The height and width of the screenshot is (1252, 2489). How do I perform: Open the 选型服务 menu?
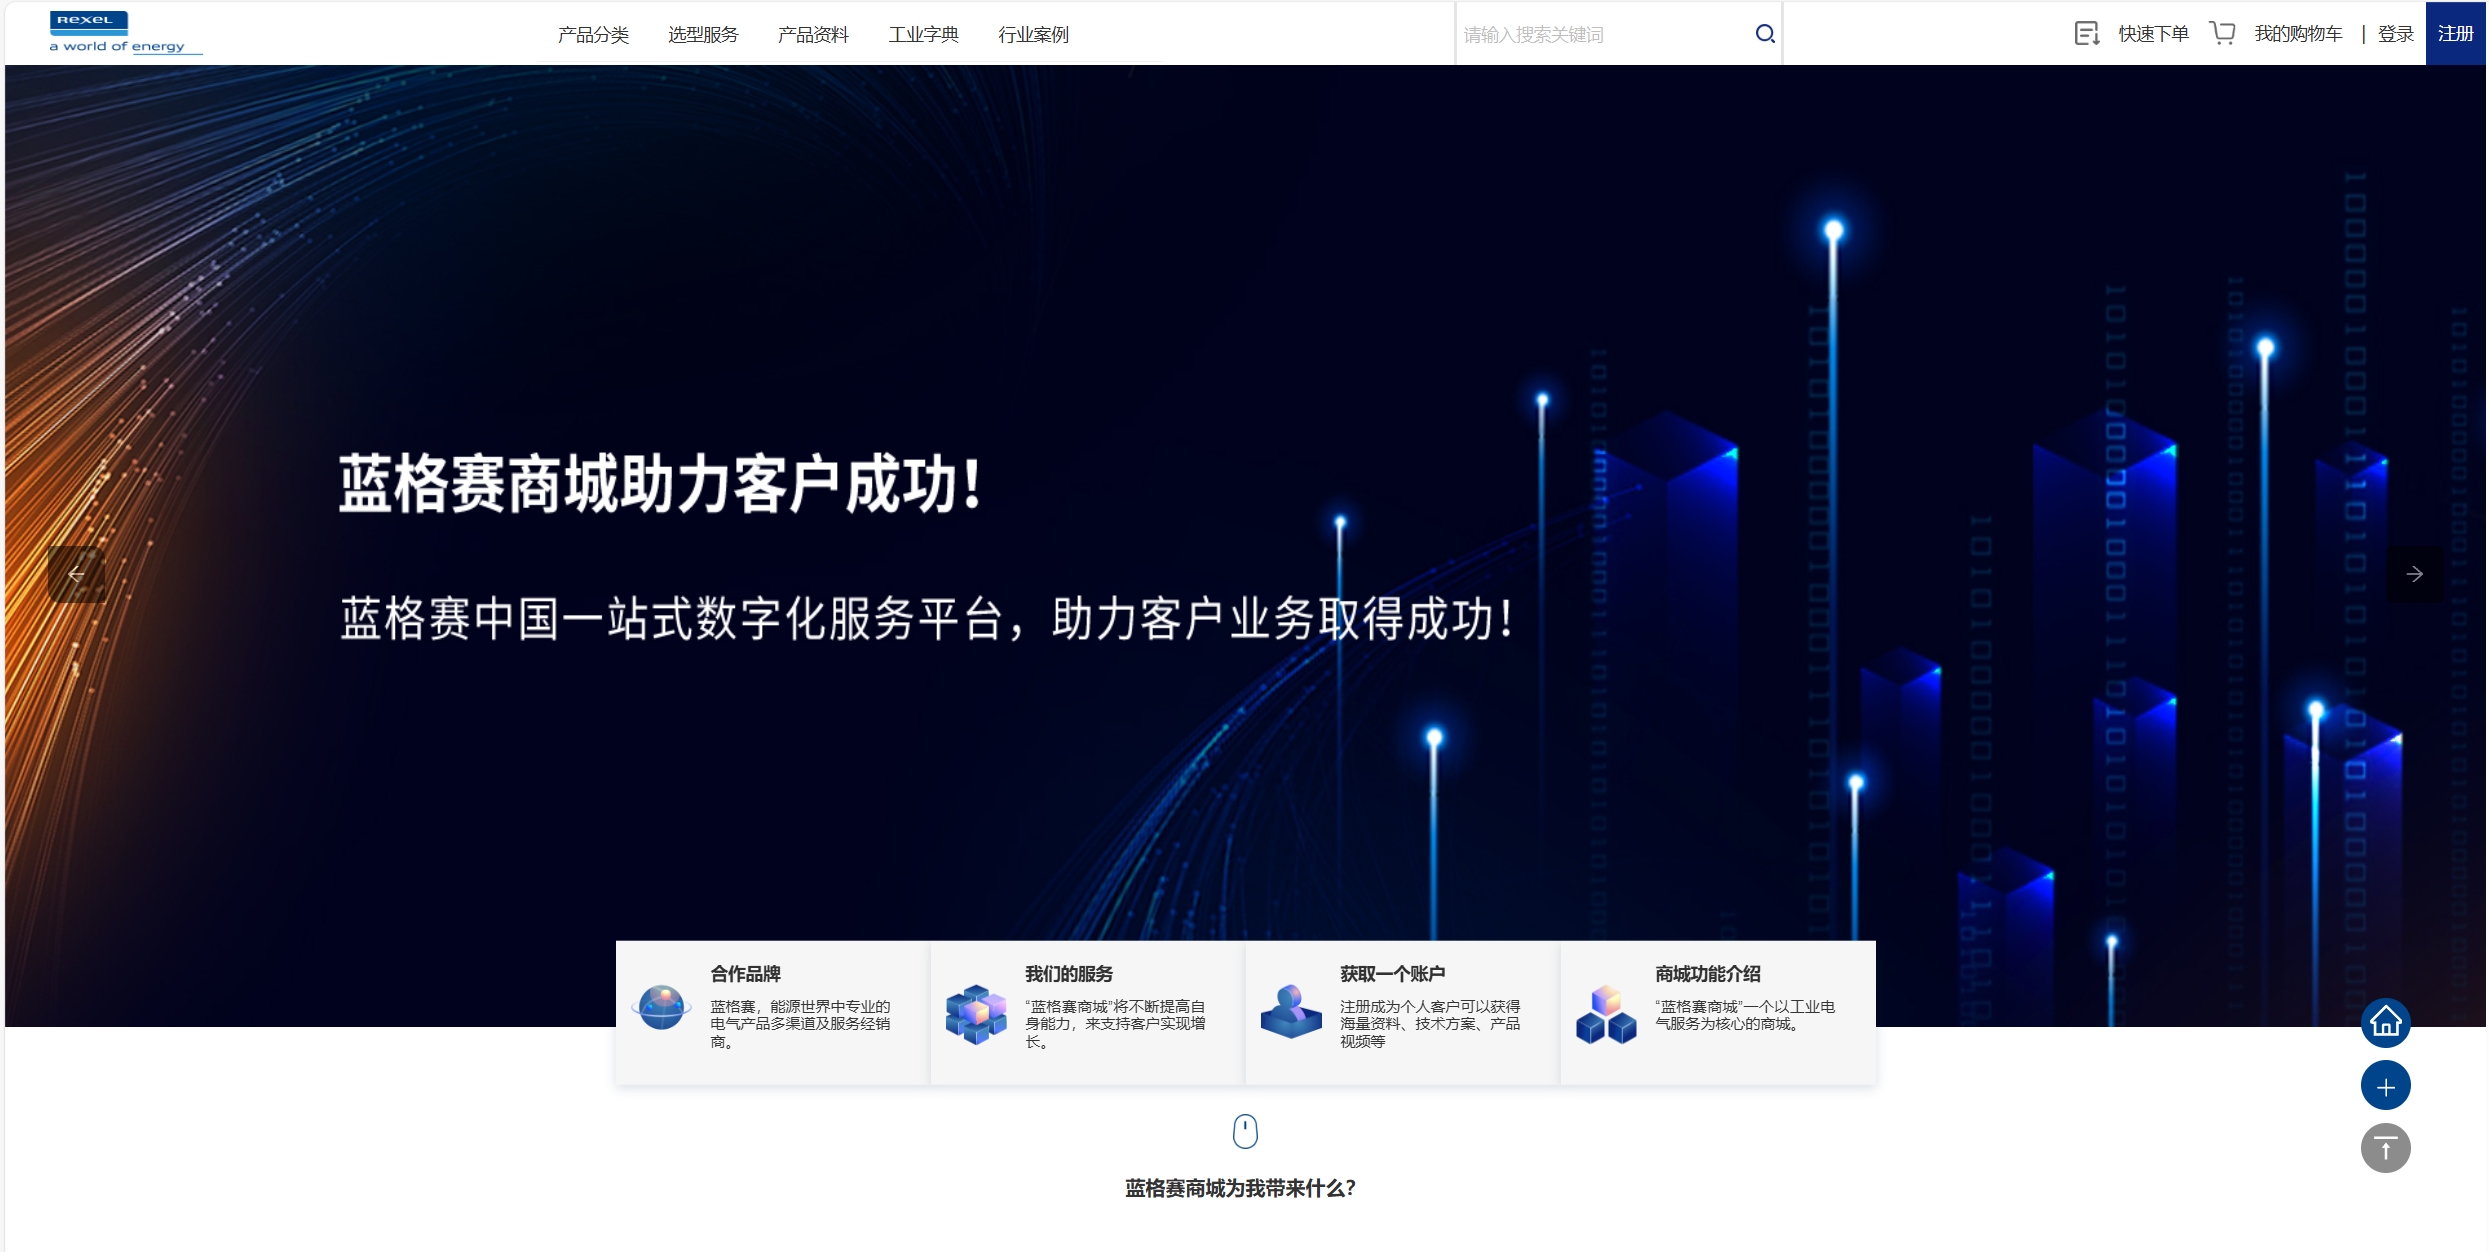[x=703, y=35]
